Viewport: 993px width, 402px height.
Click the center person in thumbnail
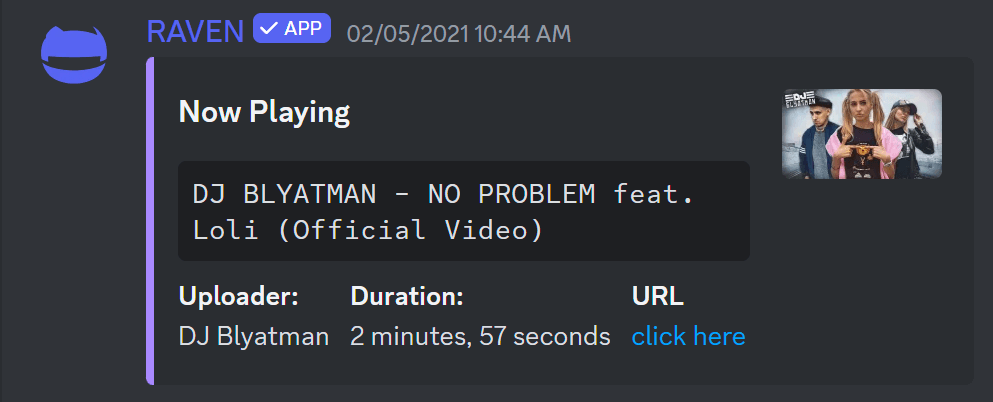pos(860,140)
